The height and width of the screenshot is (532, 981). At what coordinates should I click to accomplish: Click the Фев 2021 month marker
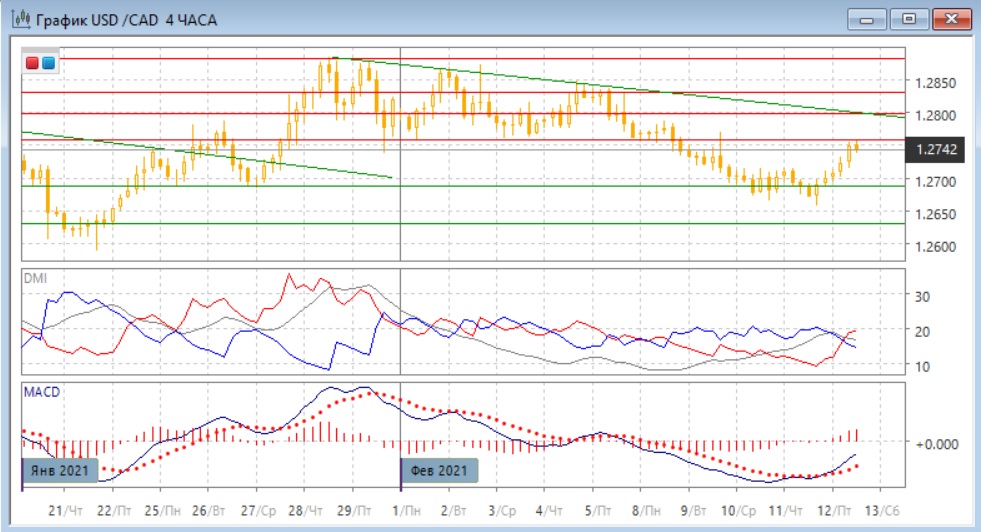[x=439, y=469]
